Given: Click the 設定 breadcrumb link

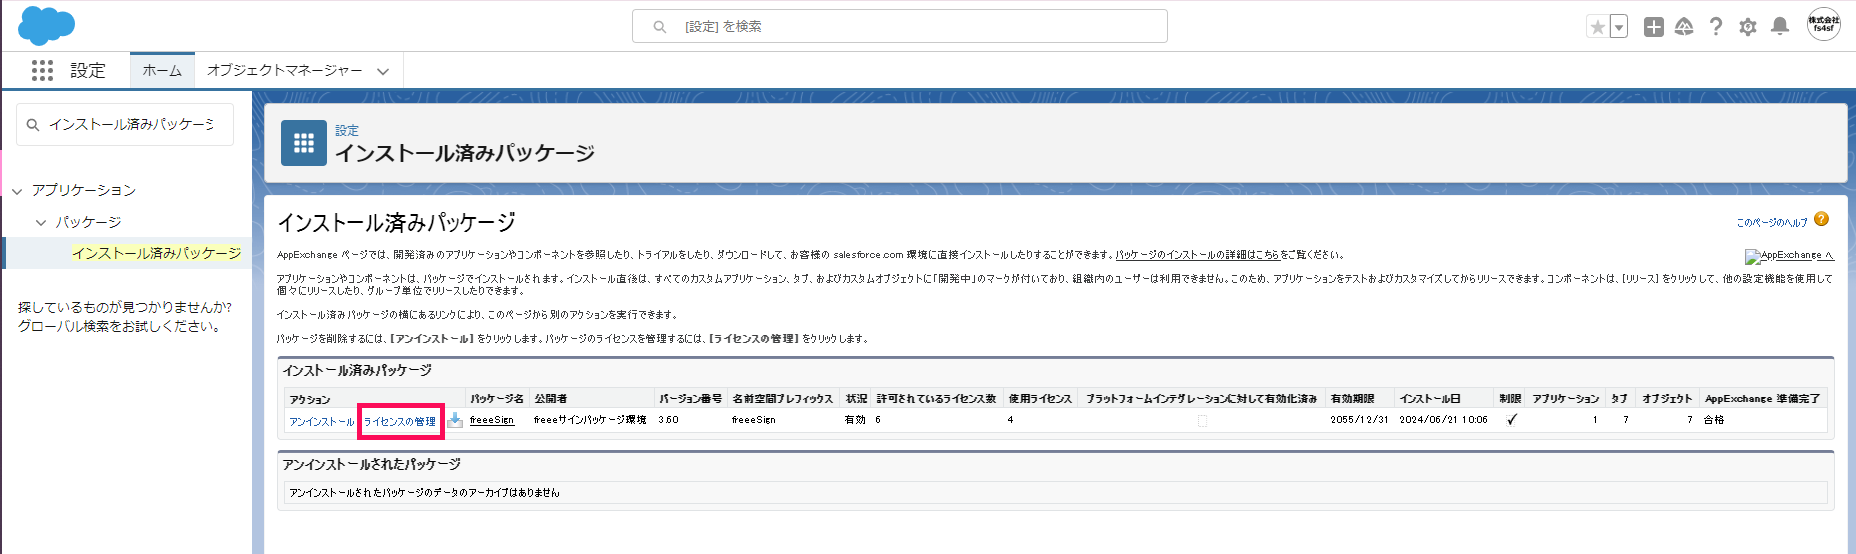Looking at the screenshot, I should (347, 130).
